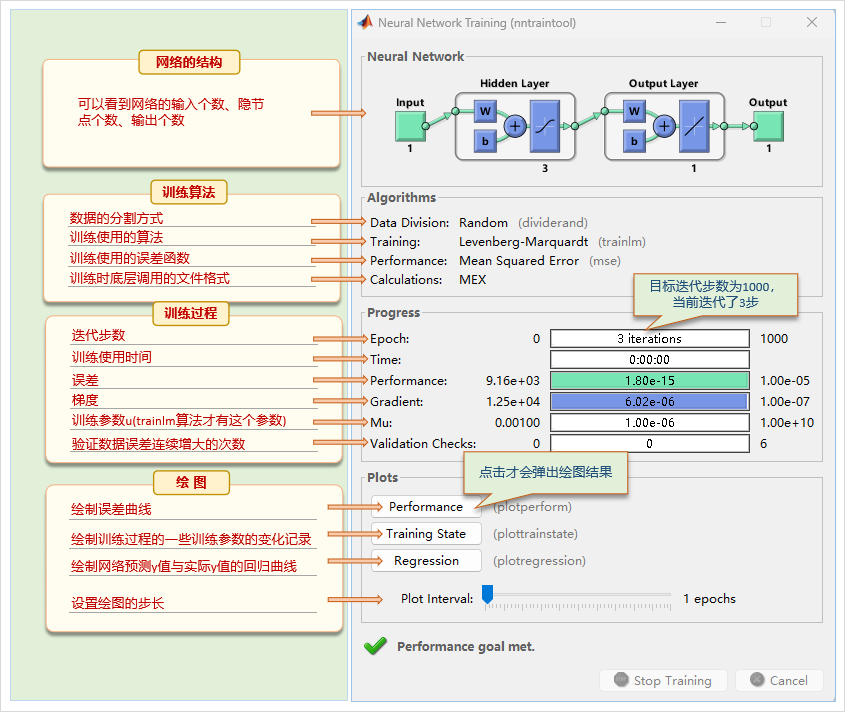Click the nntraintool window icon in title bar
Screen dimensions: 846x712
364,22
